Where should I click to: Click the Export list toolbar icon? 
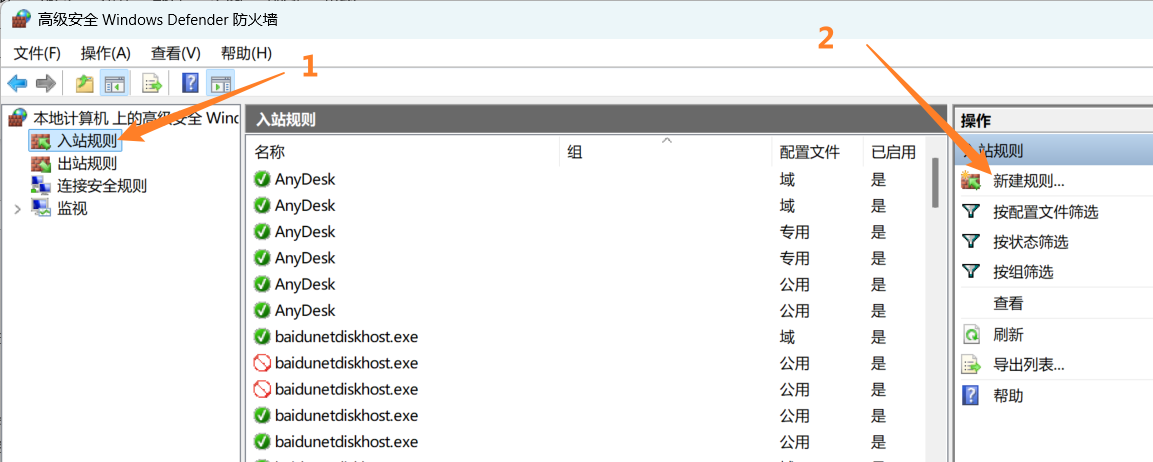pos(152,83)
